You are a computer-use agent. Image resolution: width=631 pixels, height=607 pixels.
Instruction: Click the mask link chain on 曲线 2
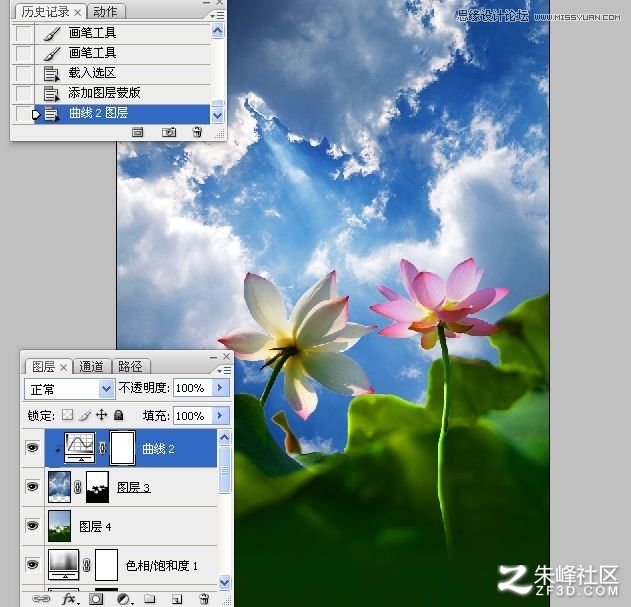click(x=103, y=448)
